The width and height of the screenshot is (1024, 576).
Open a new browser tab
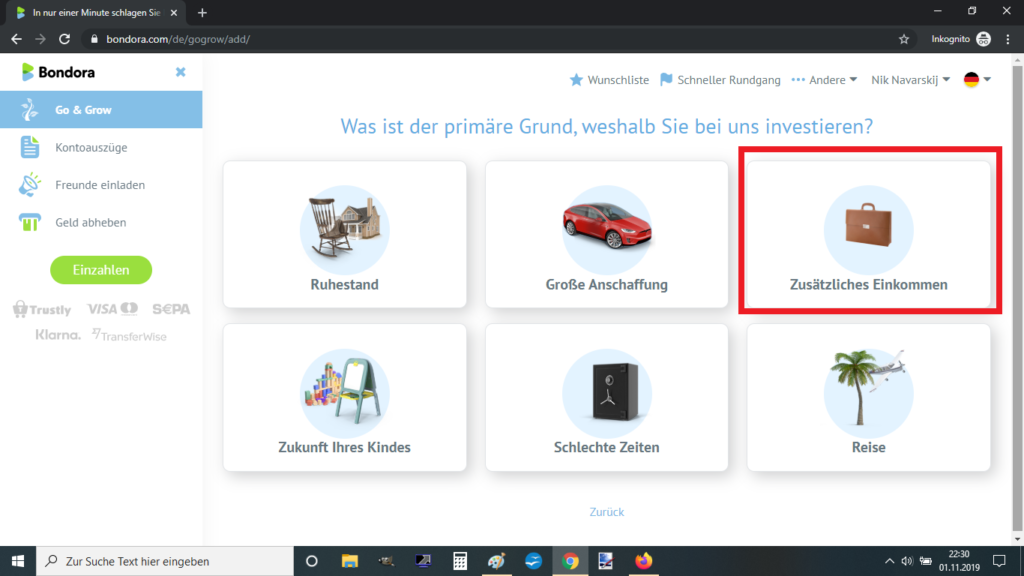202,12
